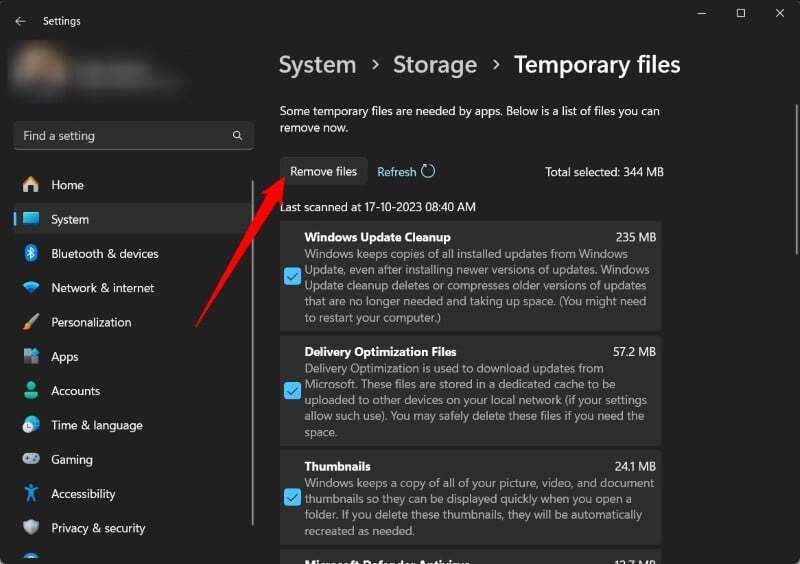Open Accessibility settings
The width and height of the screenshot is (800, 564).
point(133,494)
